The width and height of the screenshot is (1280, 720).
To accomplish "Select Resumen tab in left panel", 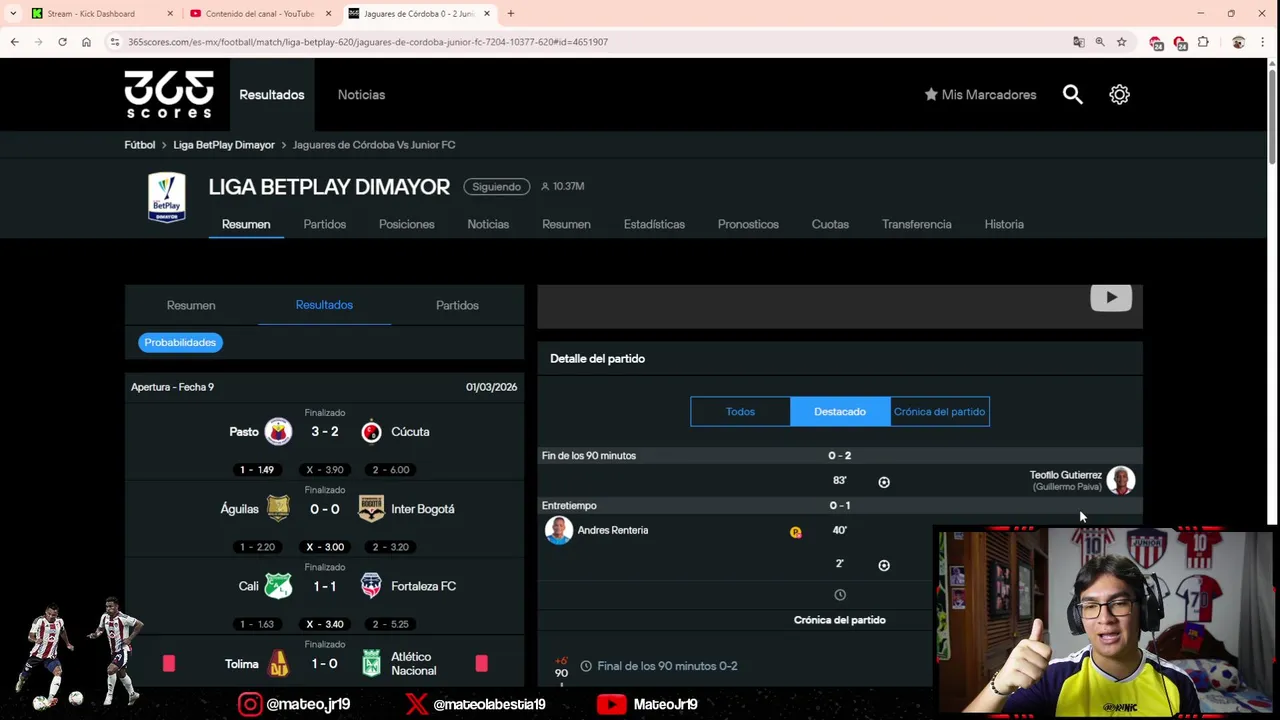I will (191, 305).
